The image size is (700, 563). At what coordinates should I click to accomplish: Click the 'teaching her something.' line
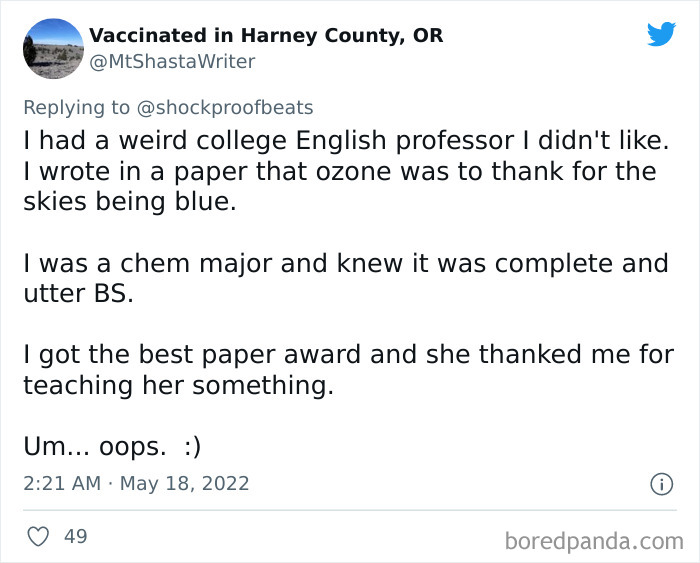[x=177, y=386]
